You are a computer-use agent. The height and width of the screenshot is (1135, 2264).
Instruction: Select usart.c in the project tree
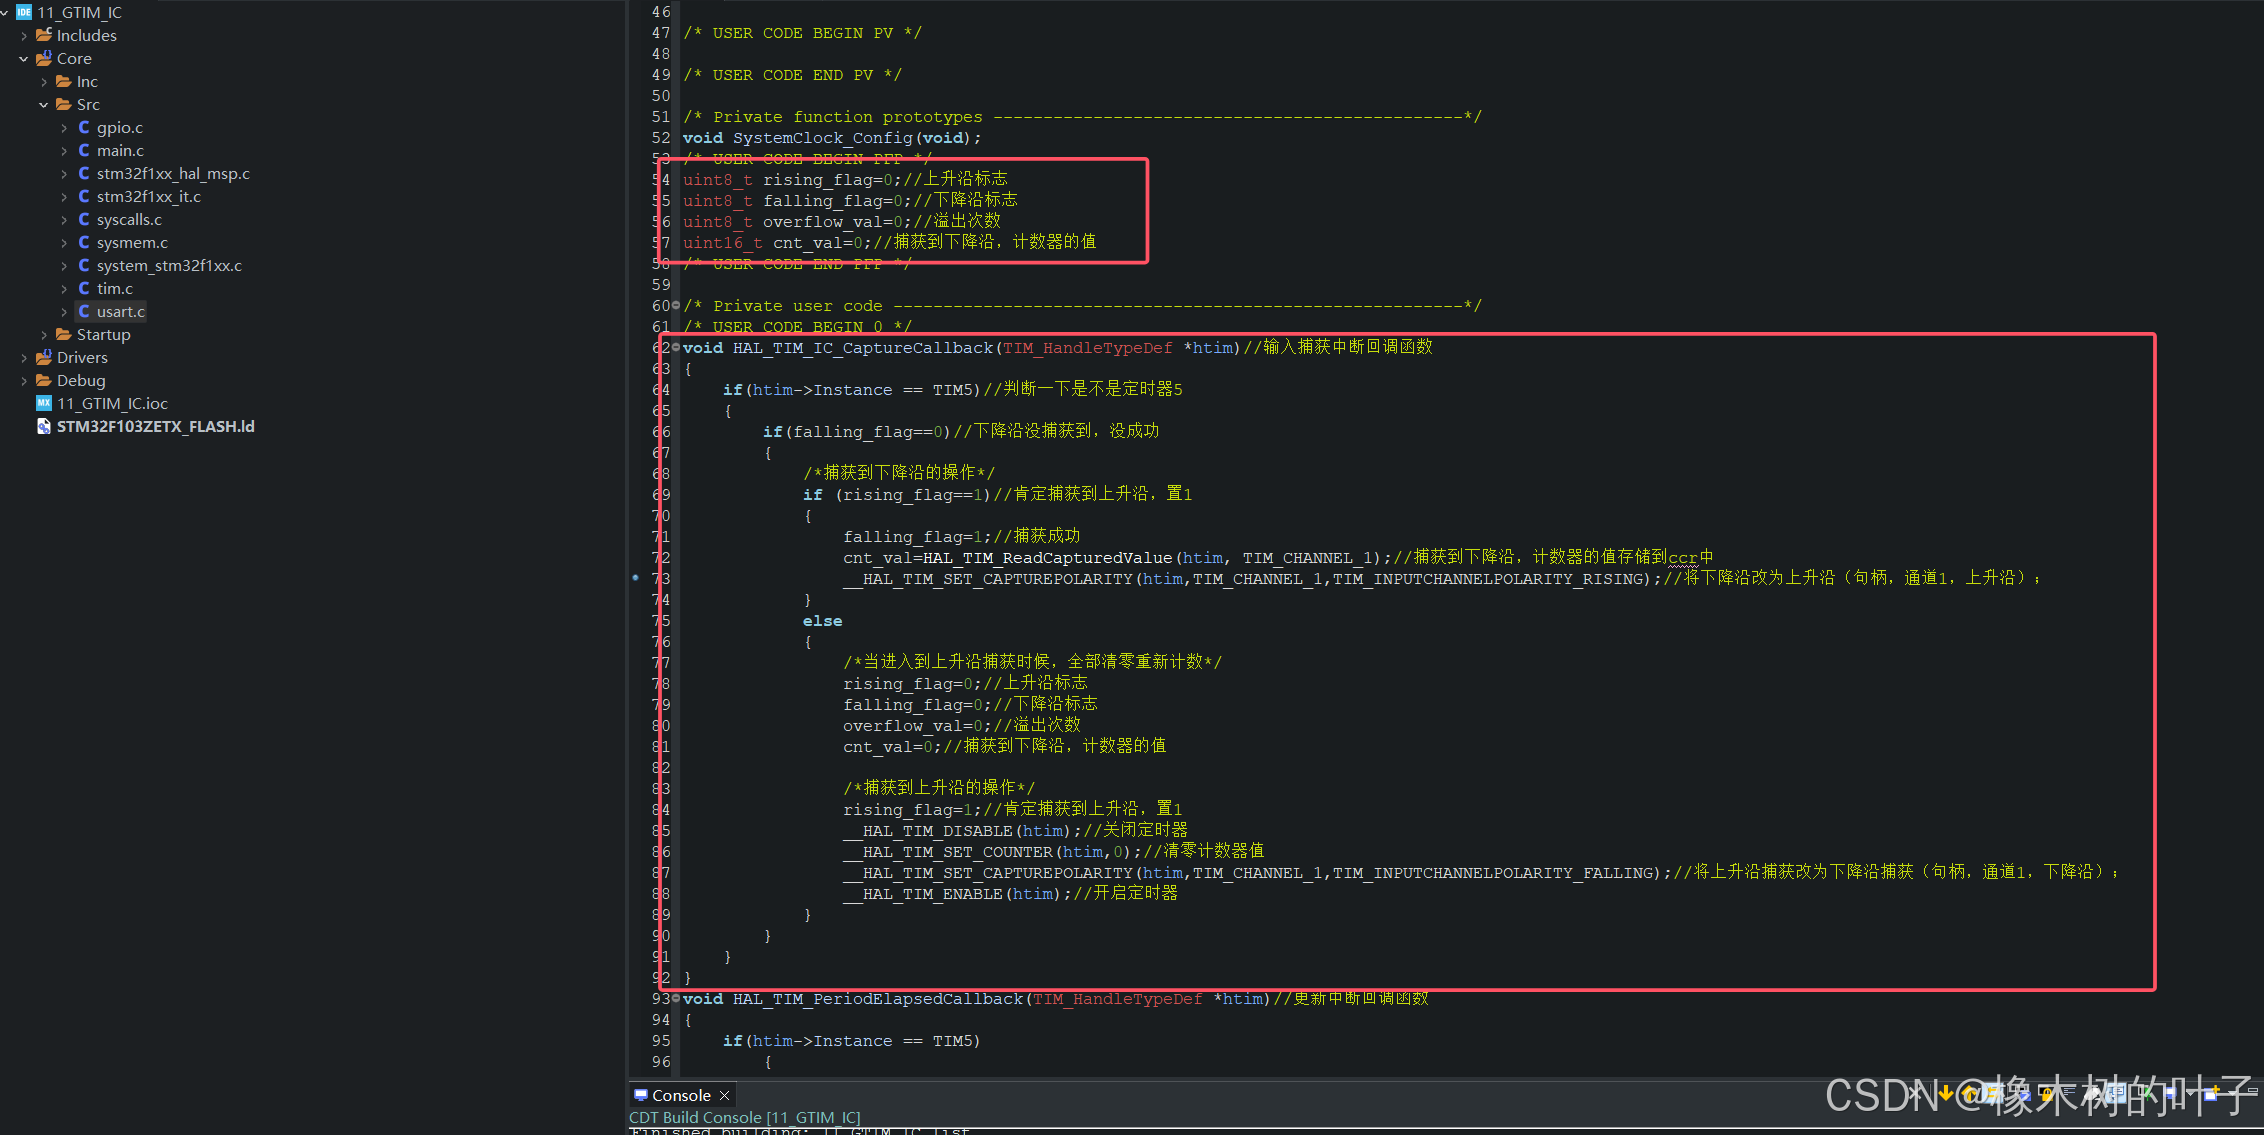pyautogui.click(x=120, y=311)
